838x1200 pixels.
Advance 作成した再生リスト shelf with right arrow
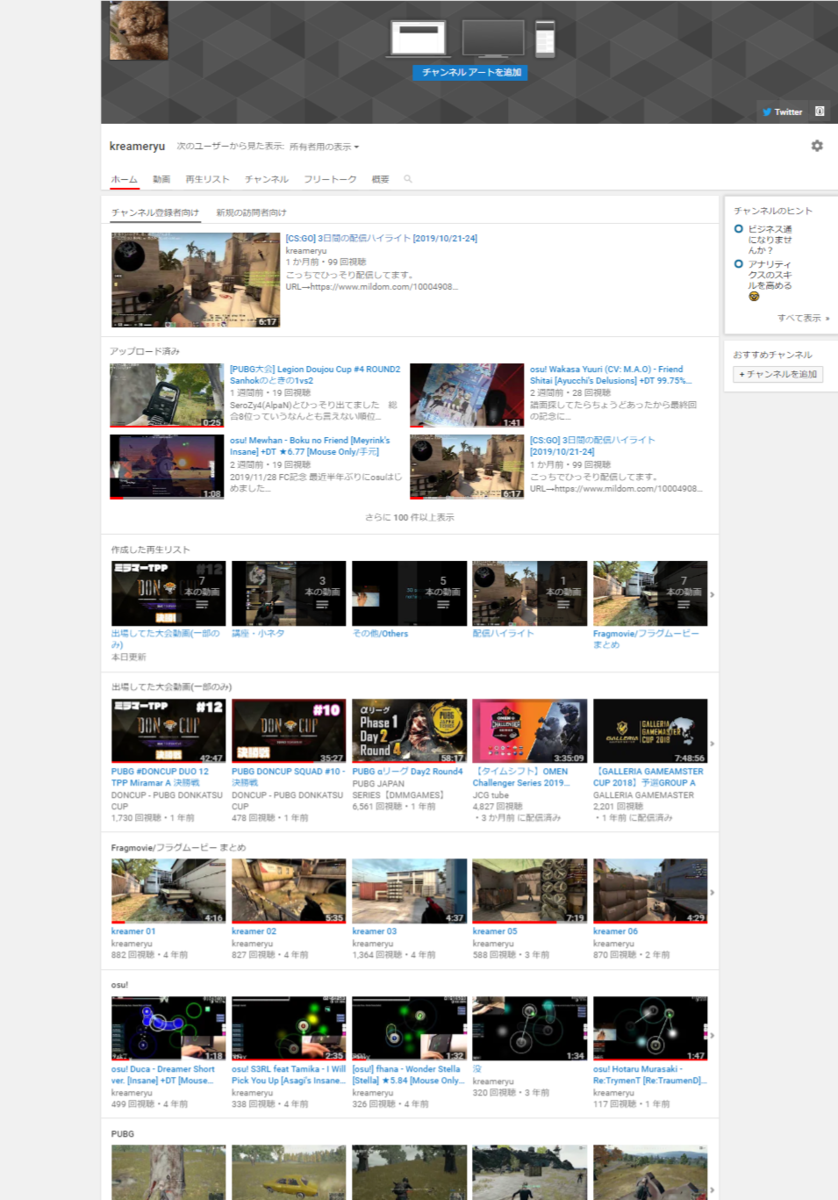click(x=712, y=595)
